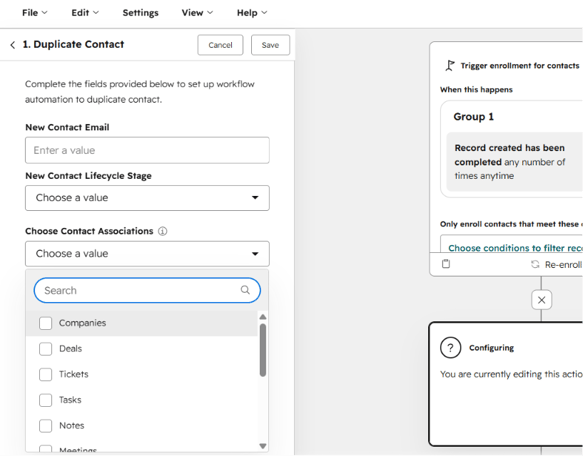Click Choose conditions to filter link

pos(515,248)
